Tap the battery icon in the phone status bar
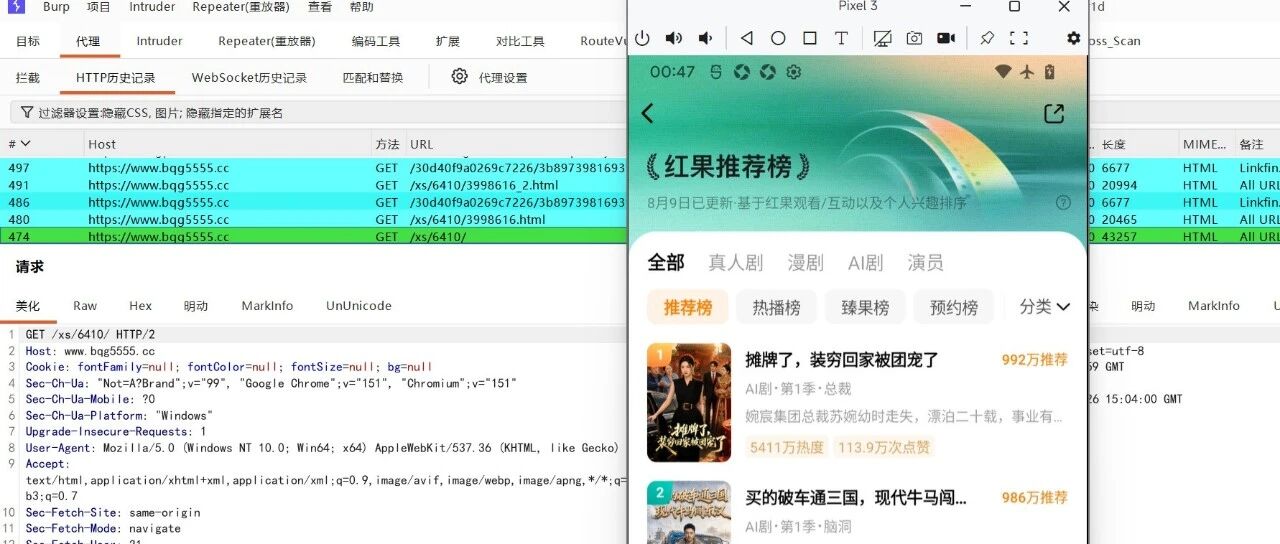1280x544 pixels. tap(1049, 72)
